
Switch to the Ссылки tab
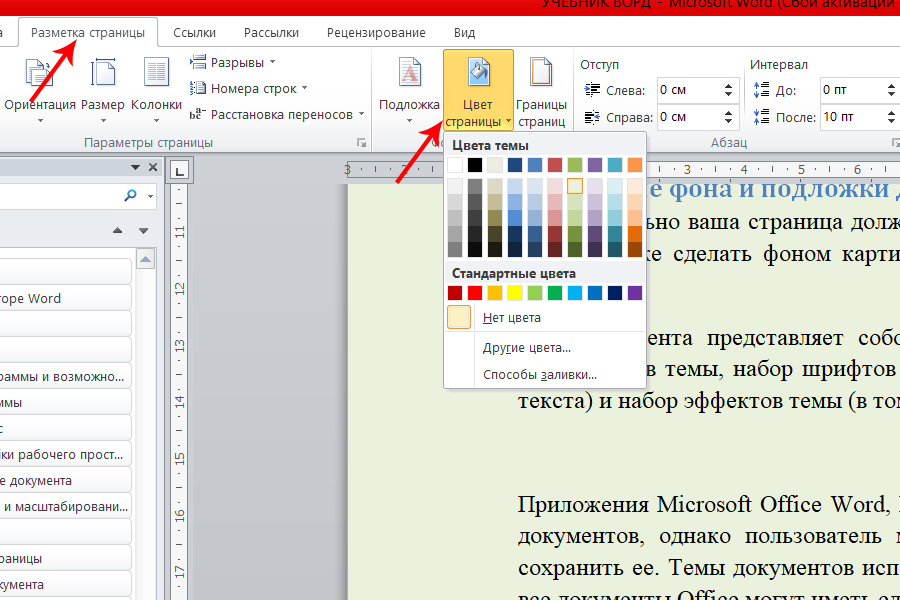[194, 33]
